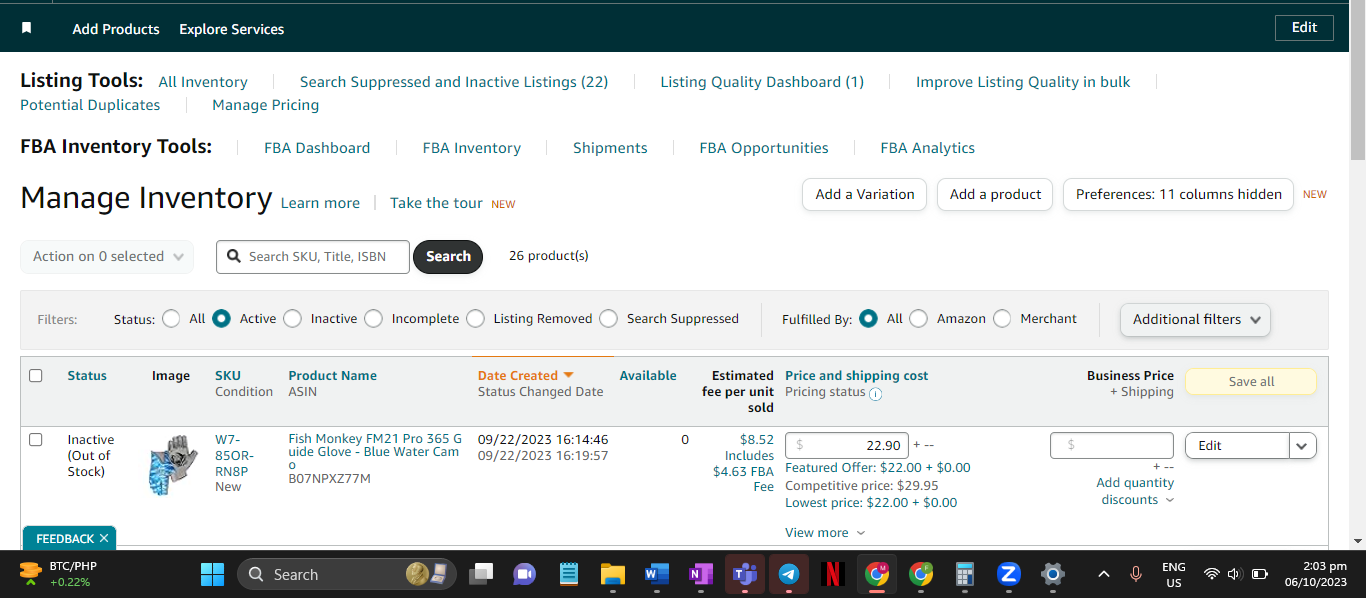1366x598 pixels.
Task: Click the Pricing status info icon
Action: point(875,394)
